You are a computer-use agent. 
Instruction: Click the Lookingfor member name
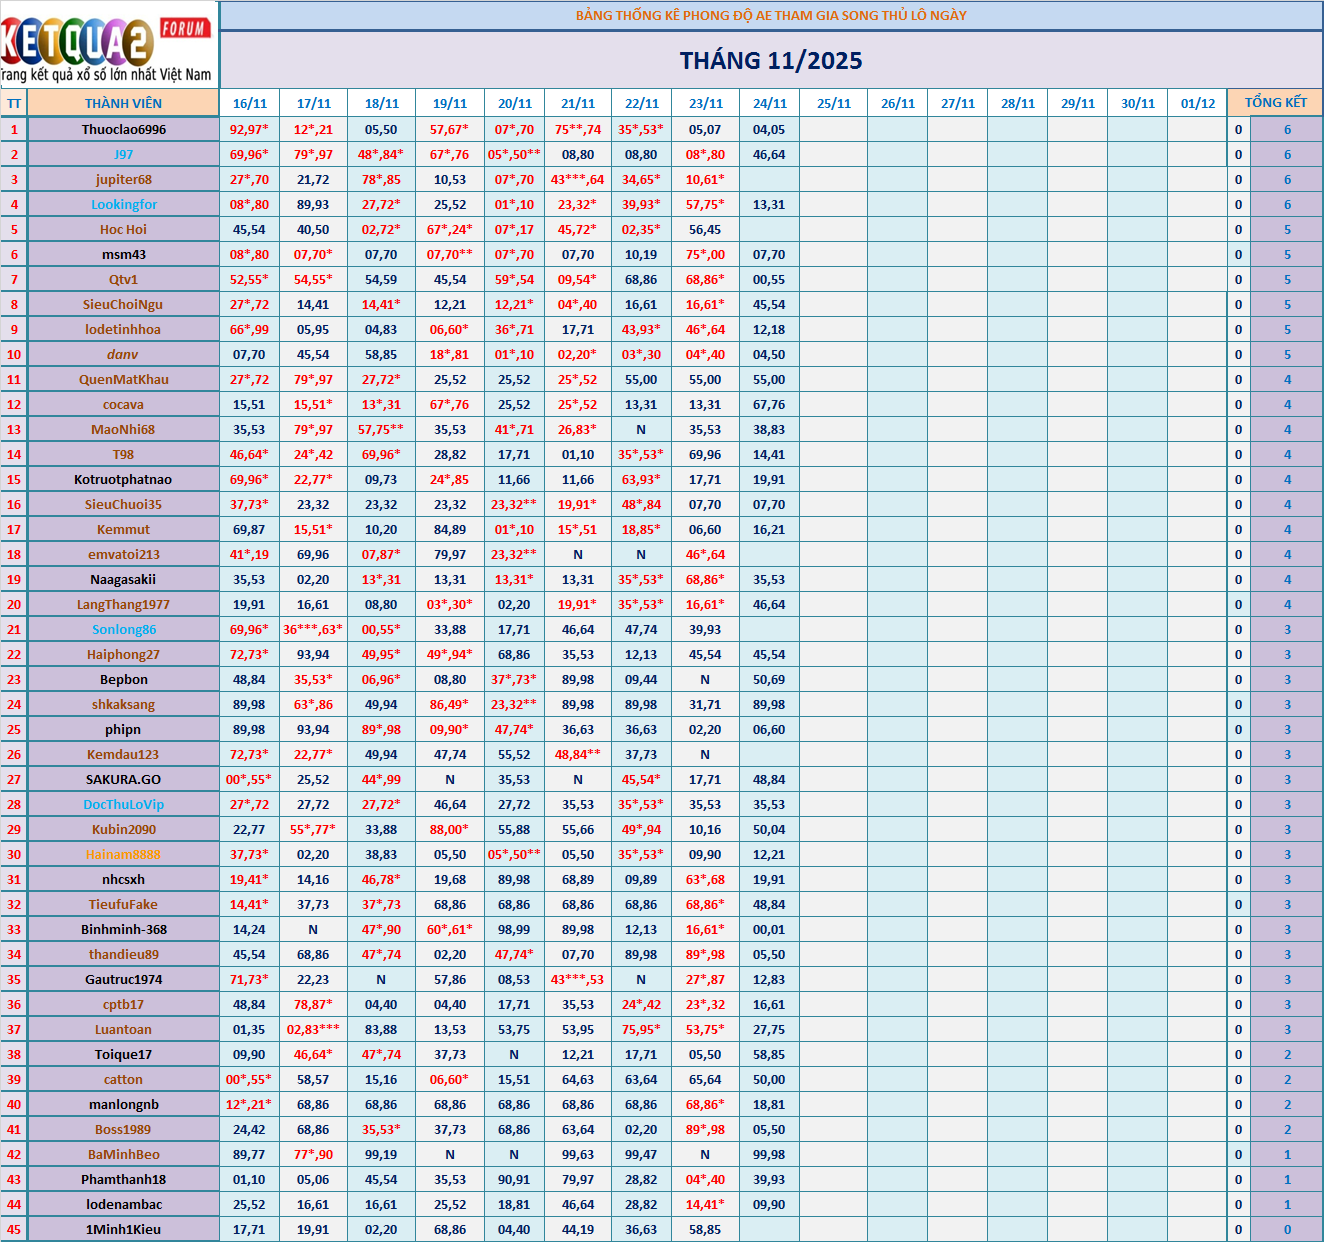point(124,204)
